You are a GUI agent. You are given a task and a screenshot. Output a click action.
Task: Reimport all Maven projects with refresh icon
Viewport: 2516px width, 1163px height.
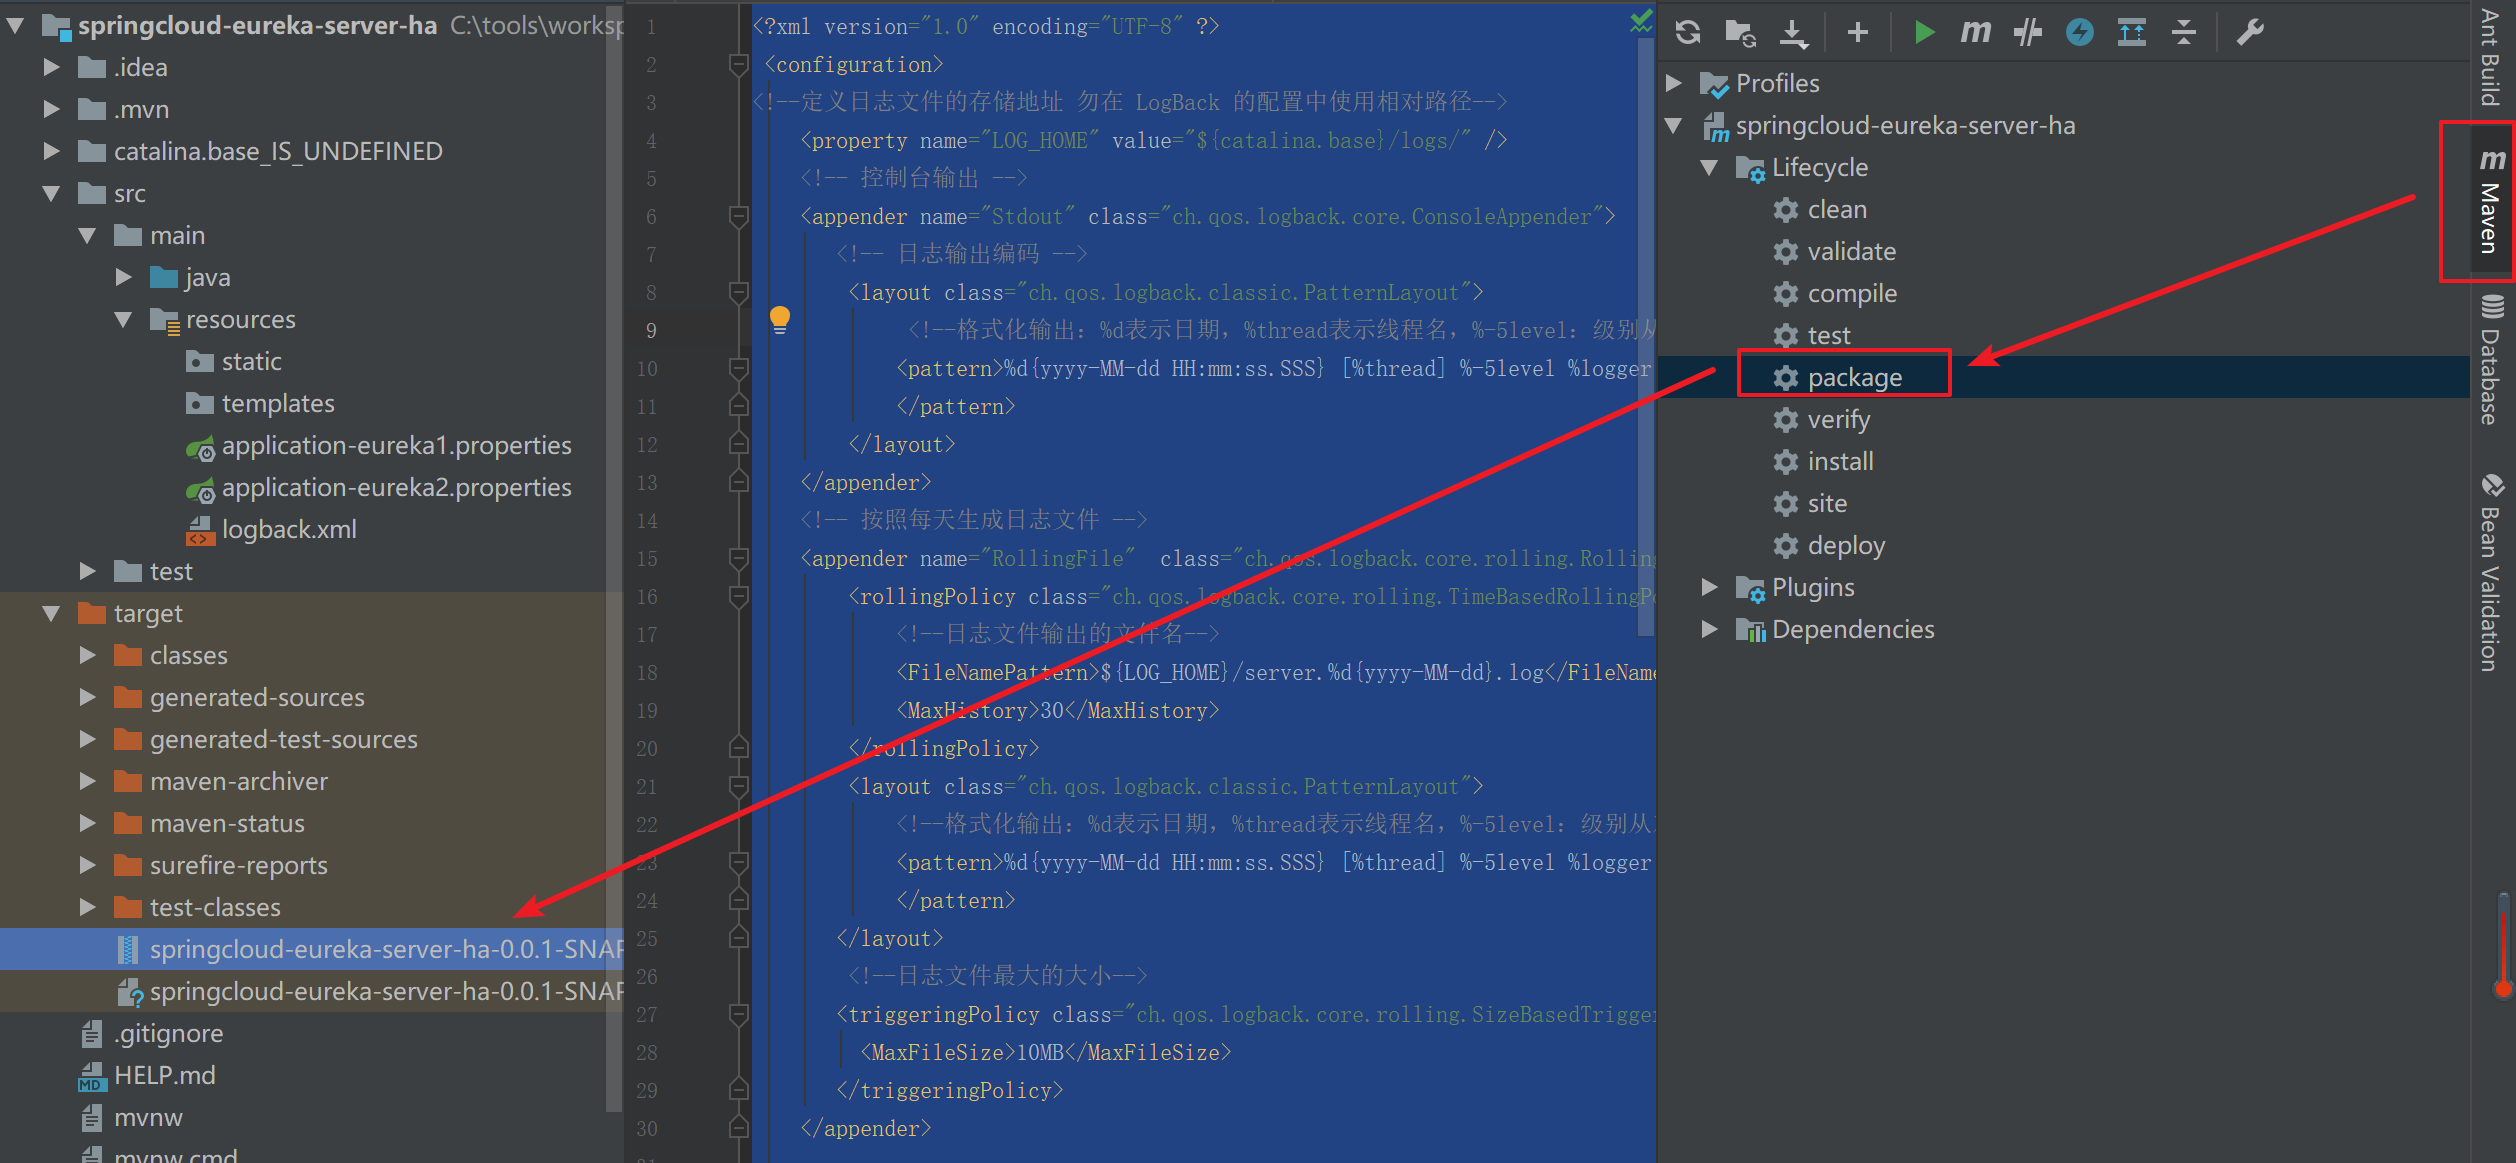point(1688,32)
